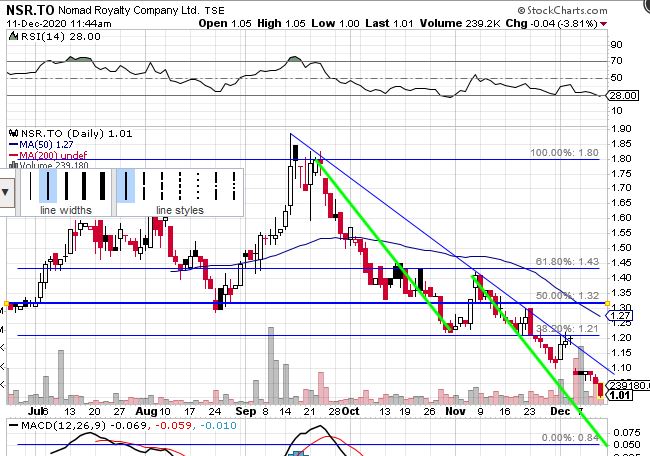This screenshot has width=650, height=456.
Task: Select the highlighted second line width option
Action: tap(48, 186)
